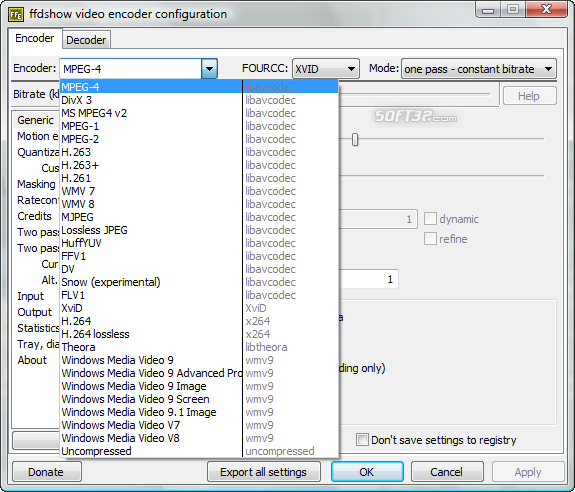Confirm with the OK button

367,472
